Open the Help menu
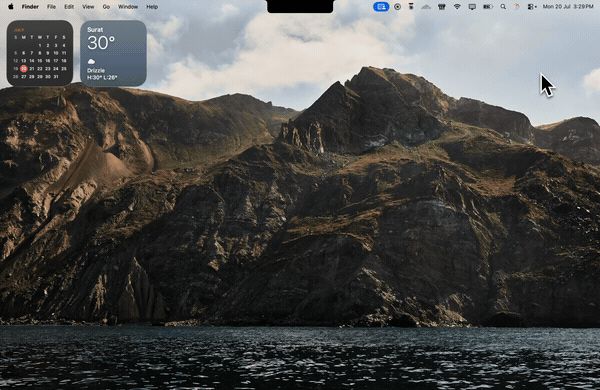The width and height of the screenshot is (600, 390). pos(152,7)
